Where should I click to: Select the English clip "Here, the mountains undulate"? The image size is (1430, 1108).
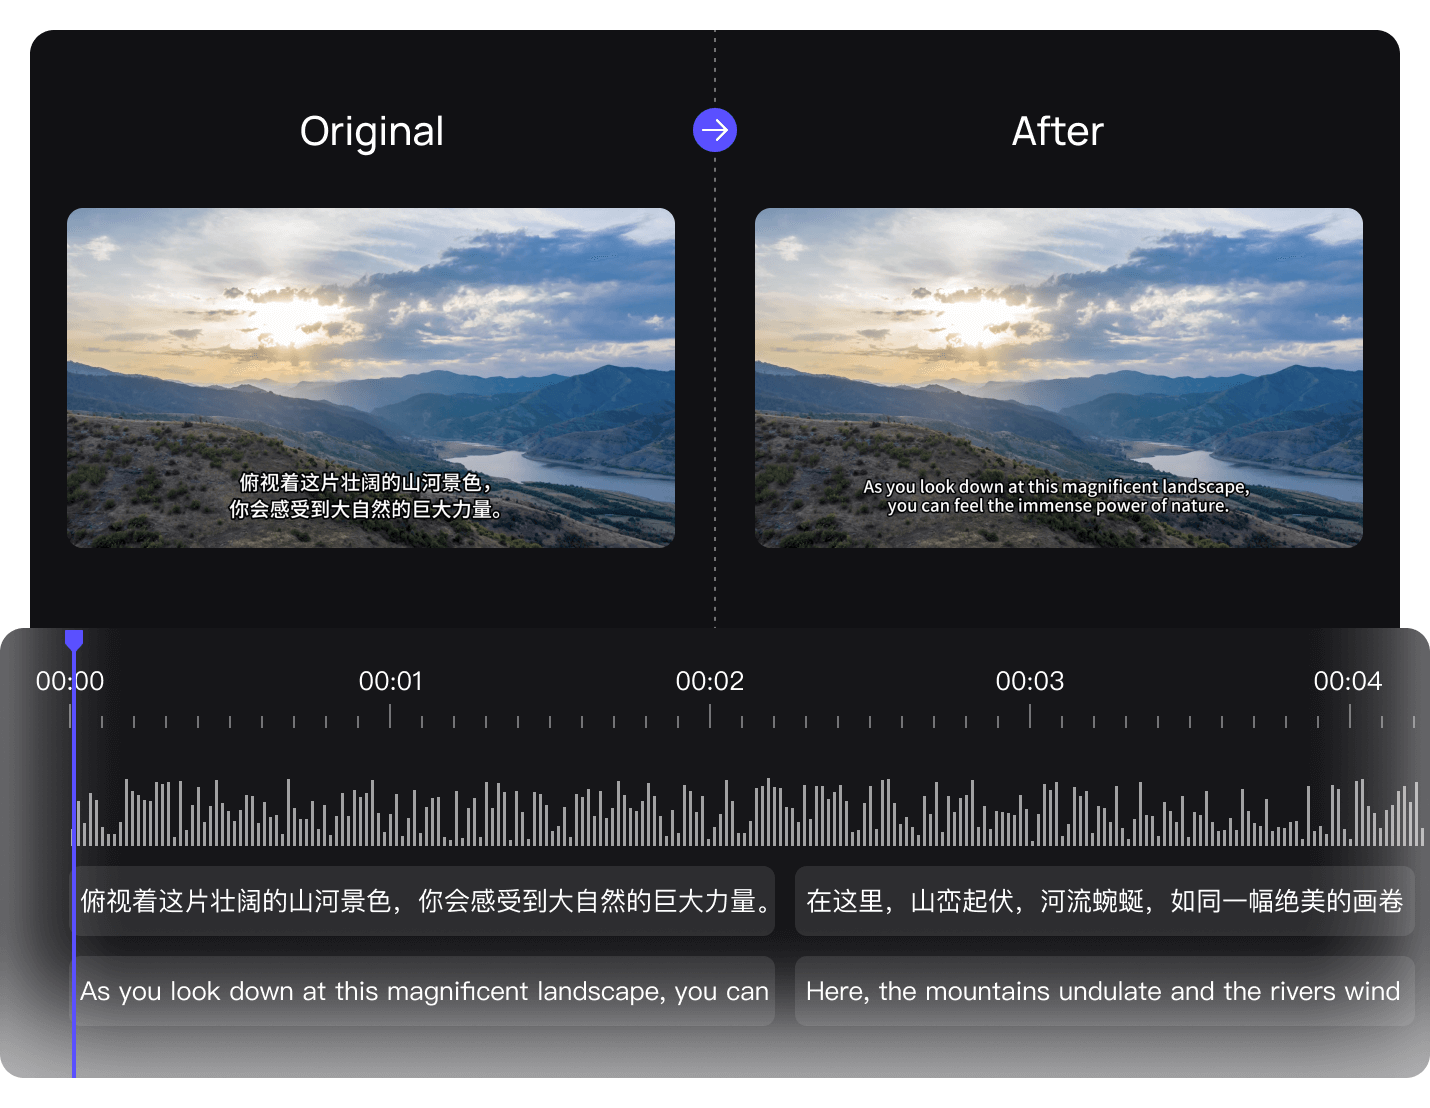click(1104, 991)
